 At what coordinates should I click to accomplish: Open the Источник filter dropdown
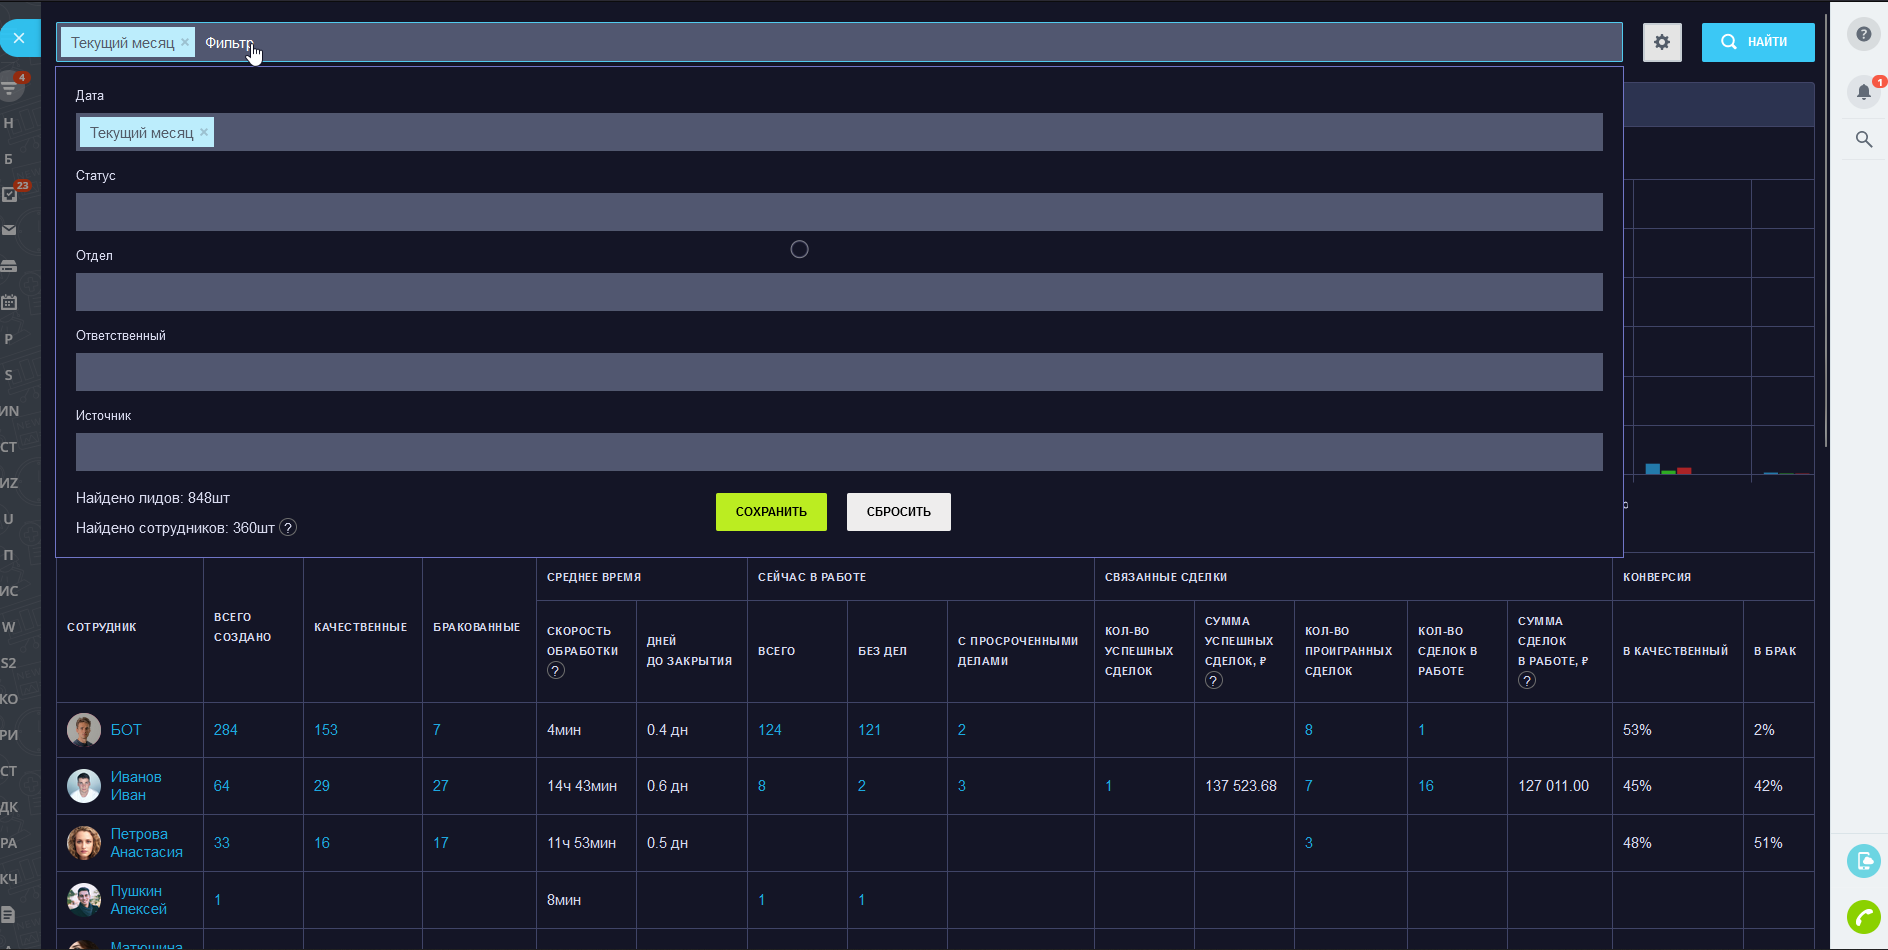coord(838,452)
